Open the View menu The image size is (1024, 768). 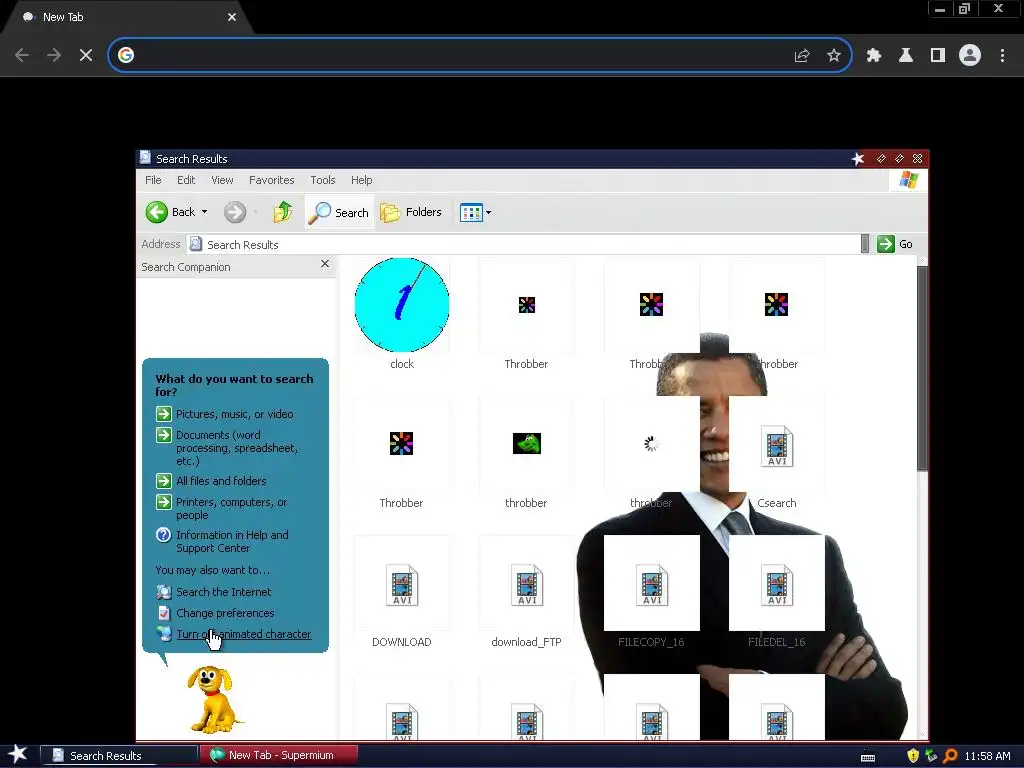(222, 180)
